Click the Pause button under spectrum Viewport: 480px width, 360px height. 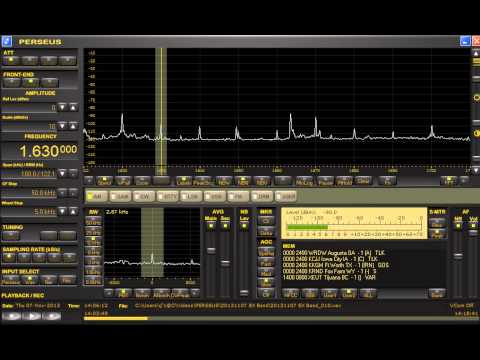click(325, 181)
